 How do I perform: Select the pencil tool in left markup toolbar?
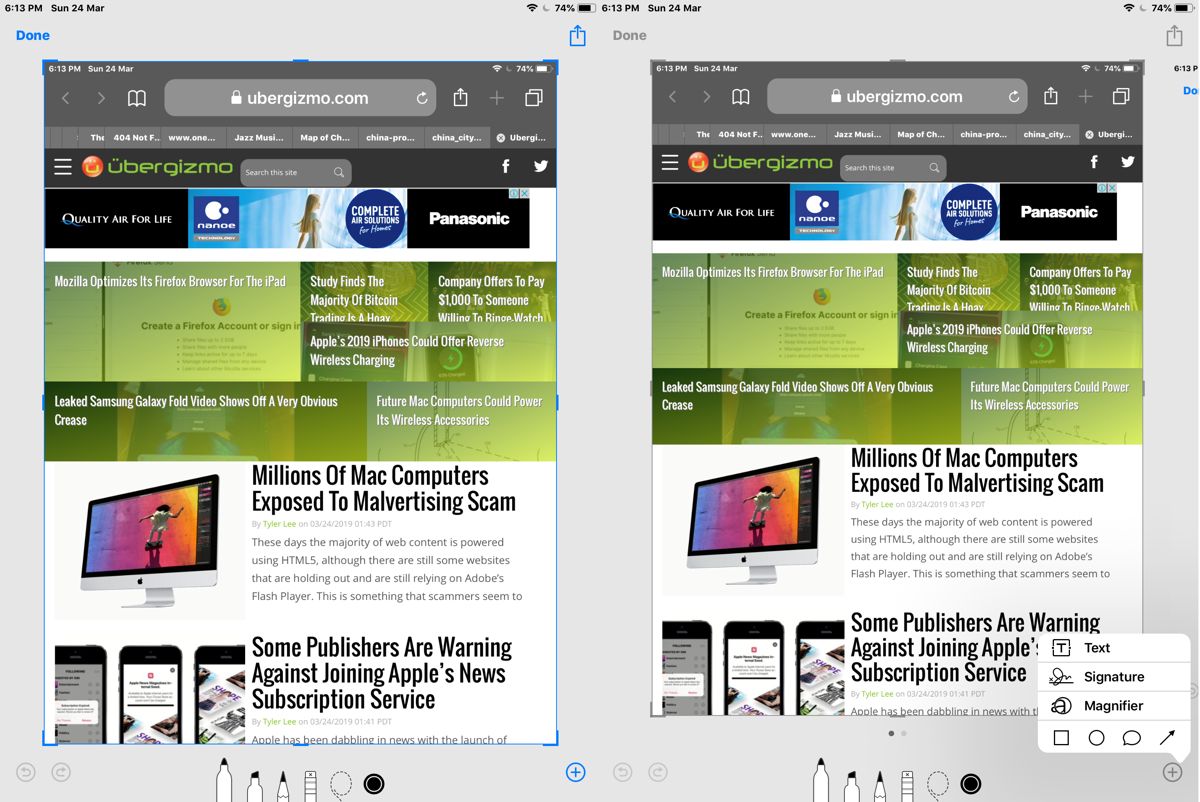click(282, 785)
